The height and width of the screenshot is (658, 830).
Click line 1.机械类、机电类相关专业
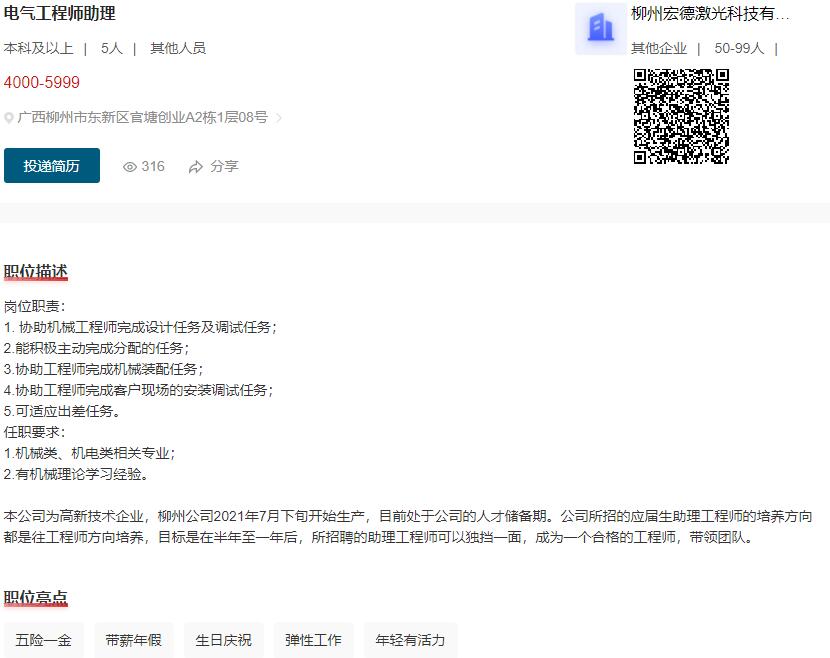(x=89, y=453)
